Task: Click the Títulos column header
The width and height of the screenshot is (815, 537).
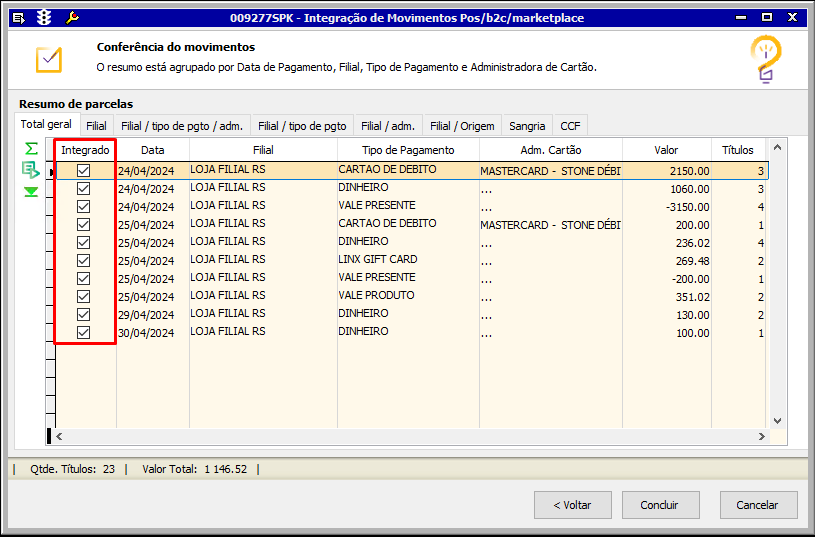Action: point(738,150)
